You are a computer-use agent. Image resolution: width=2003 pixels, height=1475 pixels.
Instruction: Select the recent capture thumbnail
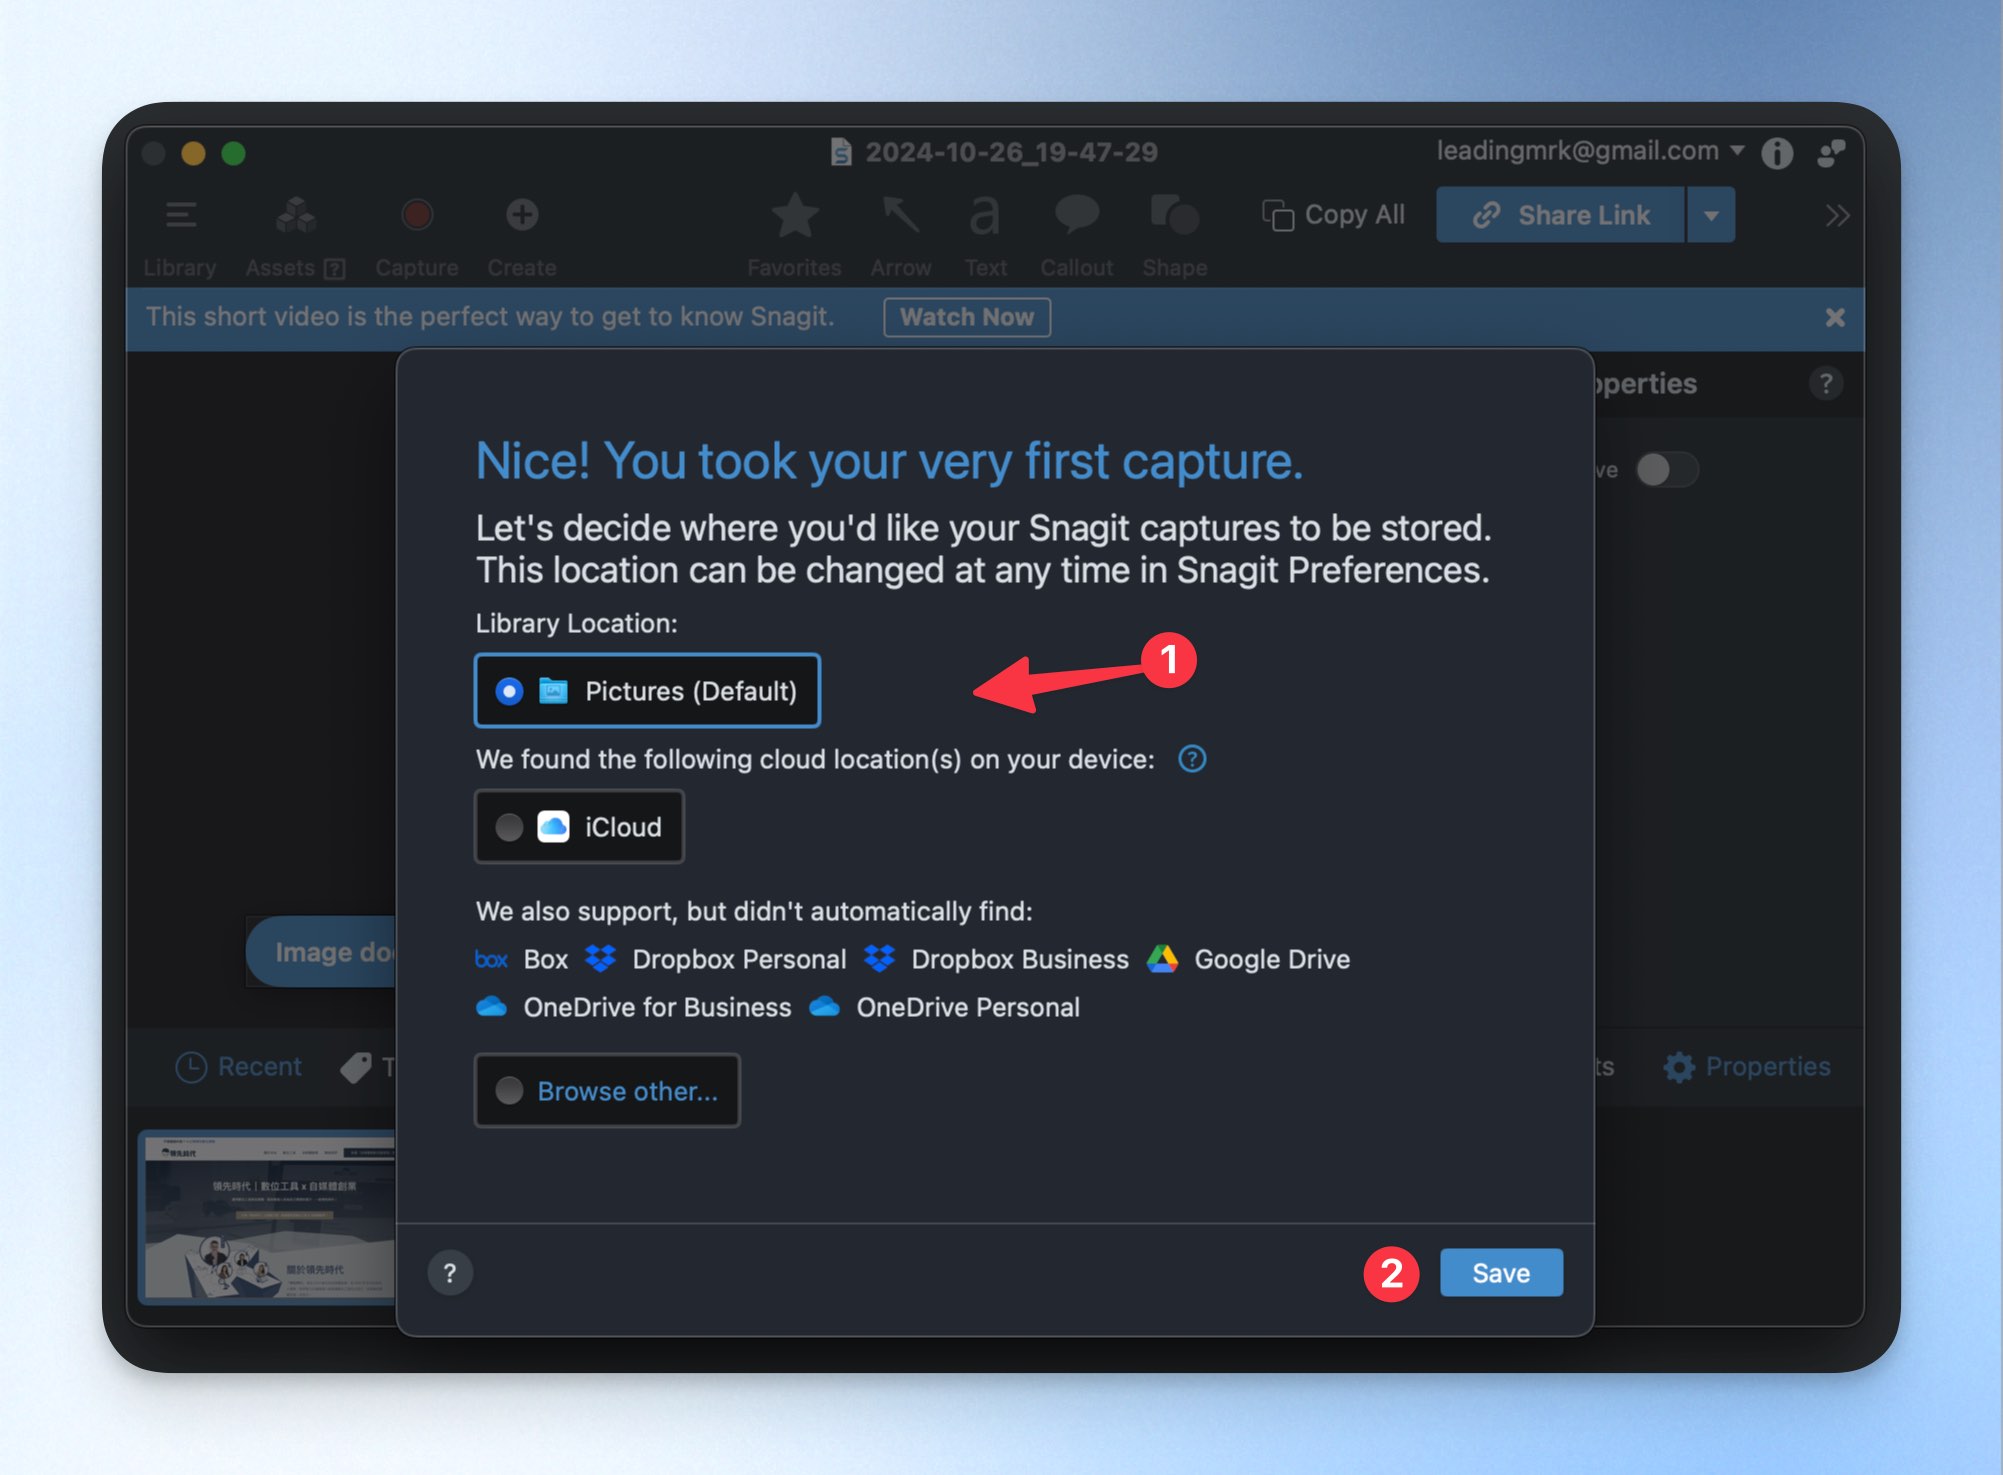[268, 1217]
